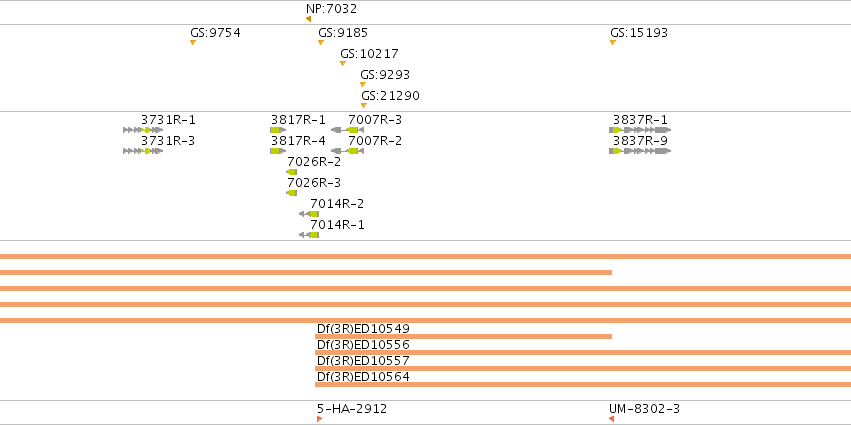Click the 7014R-1 transcript glyph
This screenshot has height=425, width=851.
point(309,235)
